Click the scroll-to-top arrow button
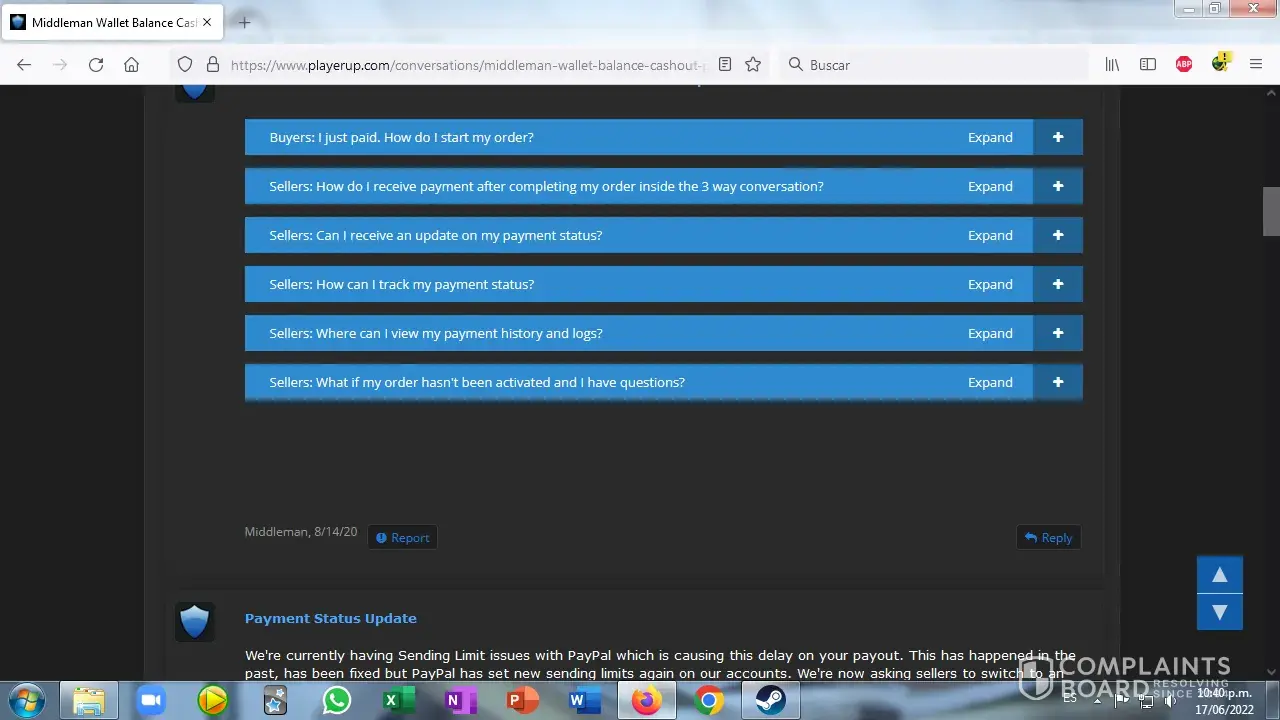 (x=1219, y=575)
